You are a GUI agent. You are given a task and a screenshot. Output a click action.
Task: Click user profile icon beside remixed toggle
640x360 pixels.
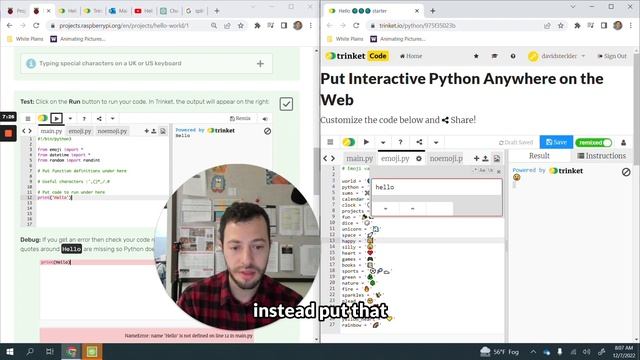[623, 142]
